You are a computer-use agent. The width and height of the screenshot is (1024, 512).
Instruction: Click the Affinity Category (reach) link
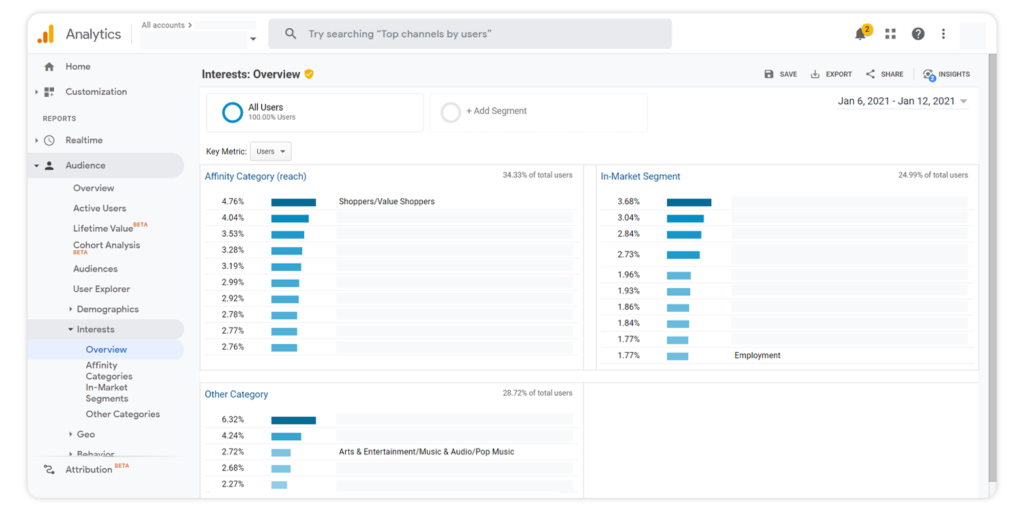[255, 176]
